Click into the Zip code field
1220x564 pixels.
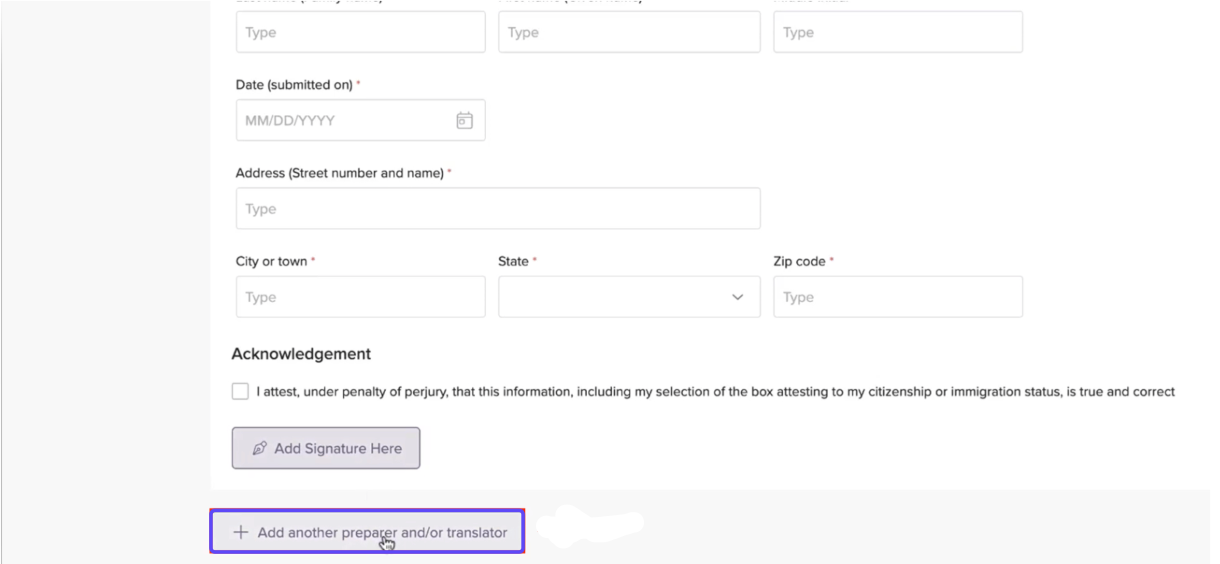[x=897, y=297]
